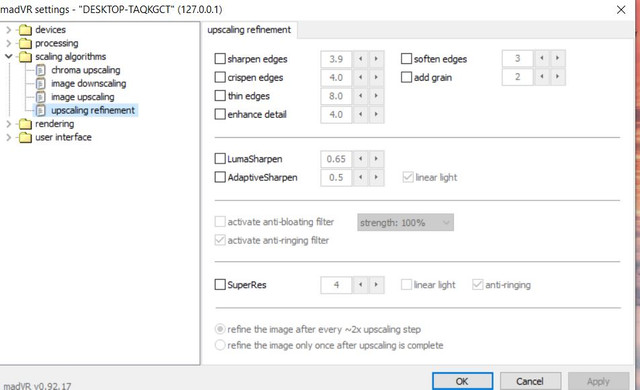640x390 pixels.
Task: Select refine after every ~2x upscaling step
Action: (220, 329)
